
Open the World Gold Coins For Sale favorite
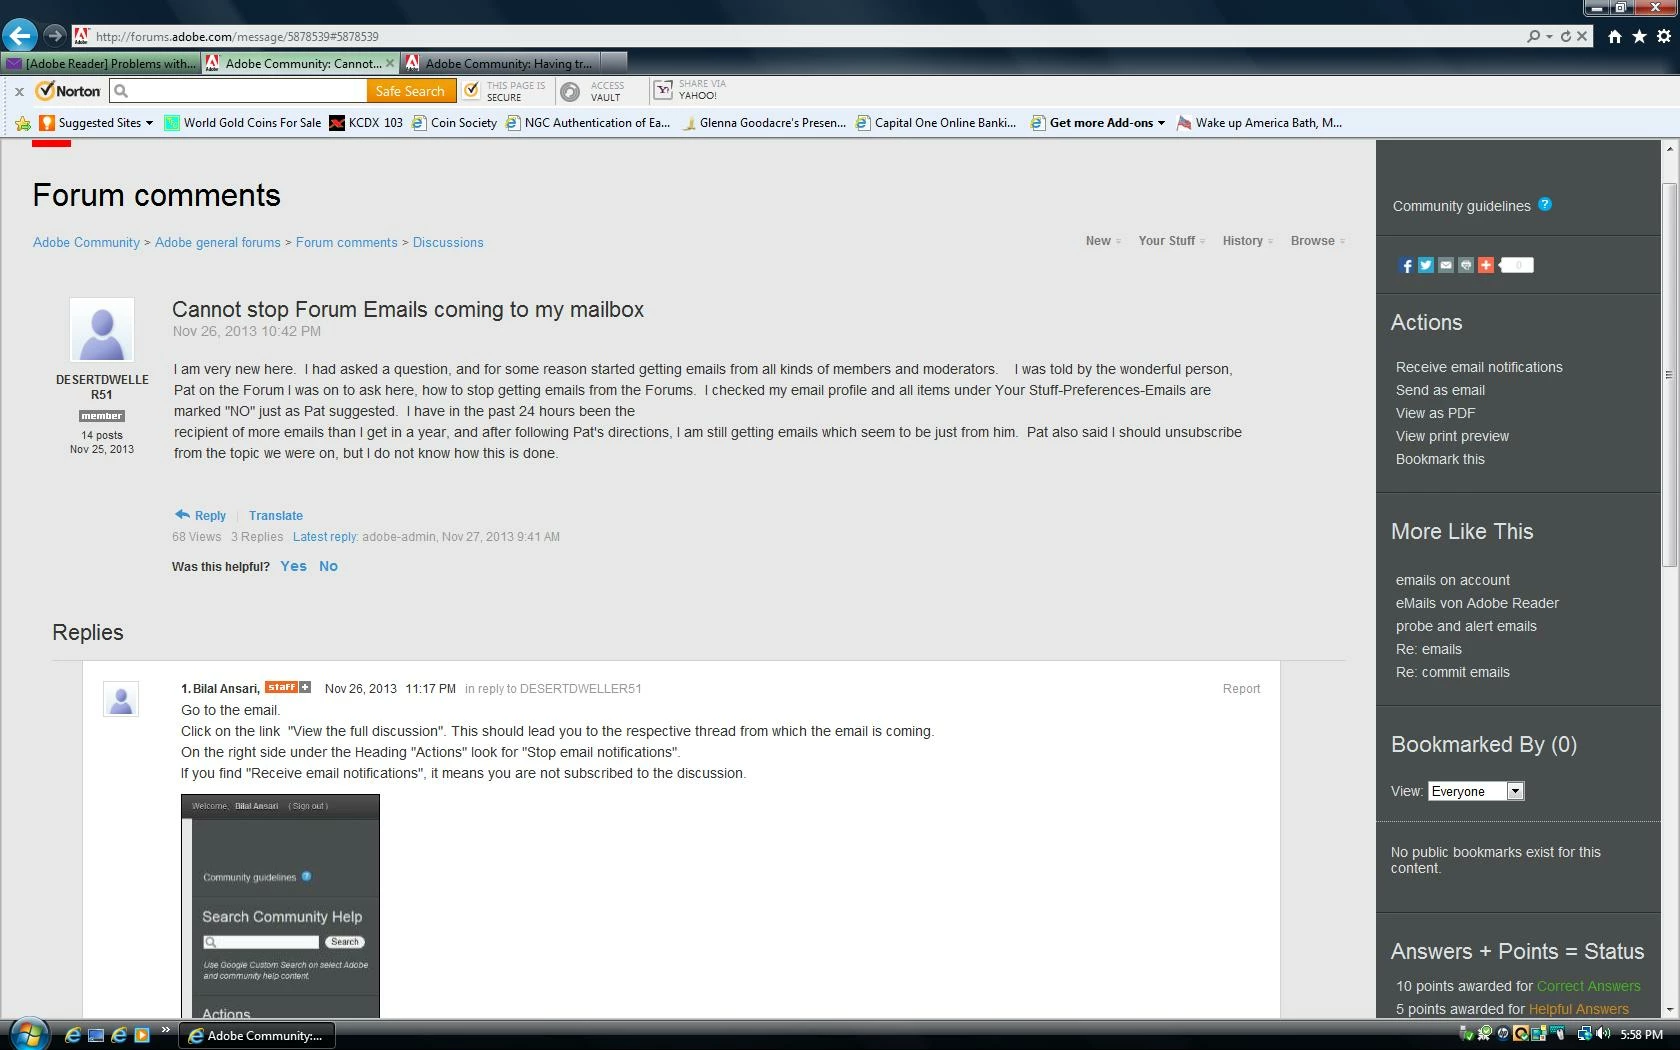[243, 123]
